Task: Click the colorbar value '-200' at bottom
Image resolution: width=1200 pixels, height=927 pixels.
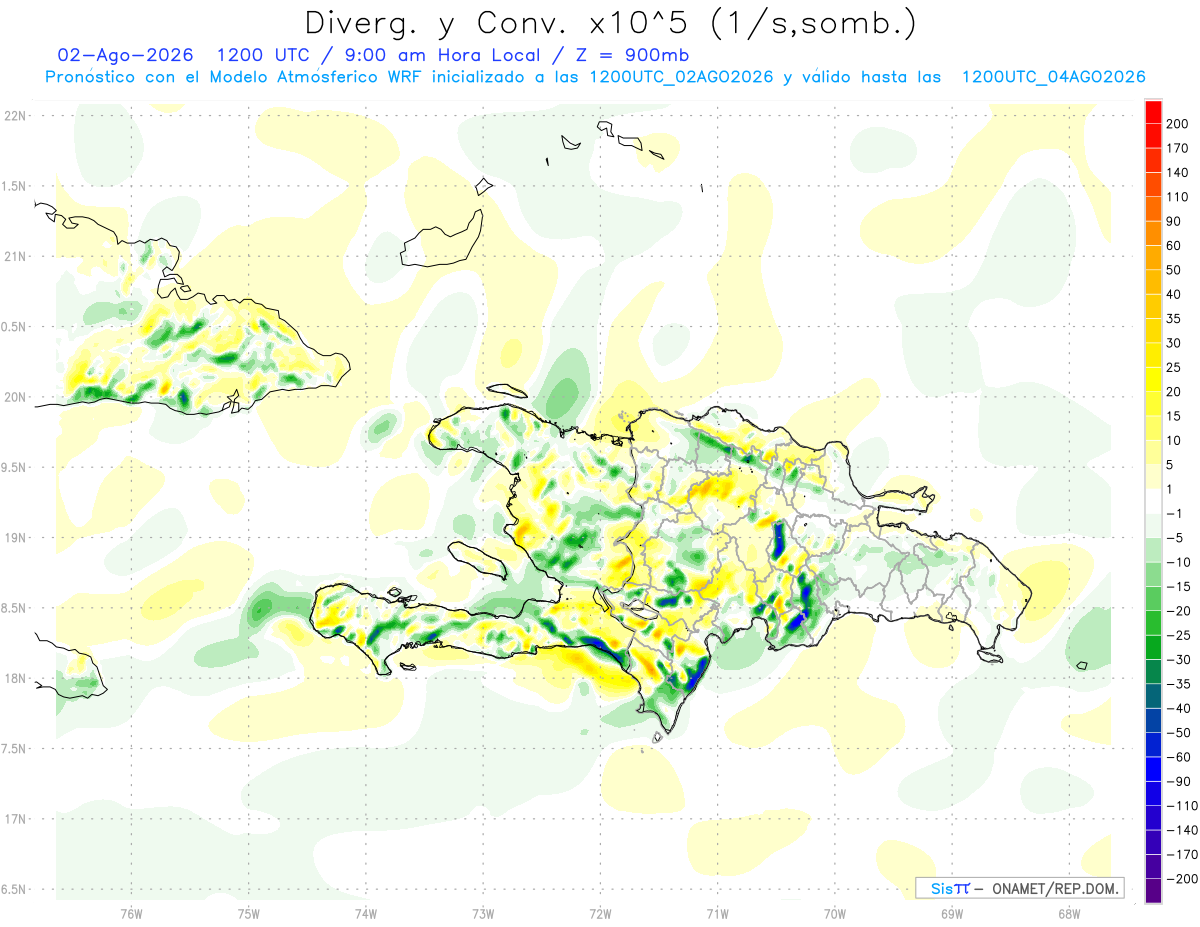Action: [1182, 879]
